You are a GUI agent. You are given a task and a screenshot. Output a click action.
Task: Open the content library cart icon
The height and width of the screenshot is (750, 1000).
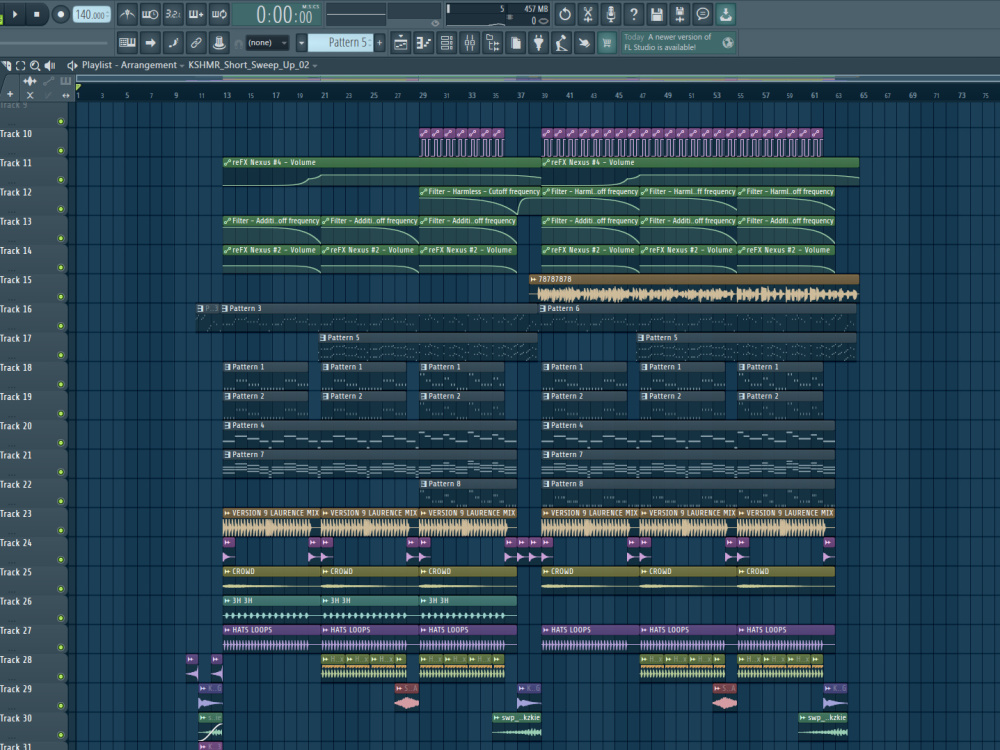(607, 43)
